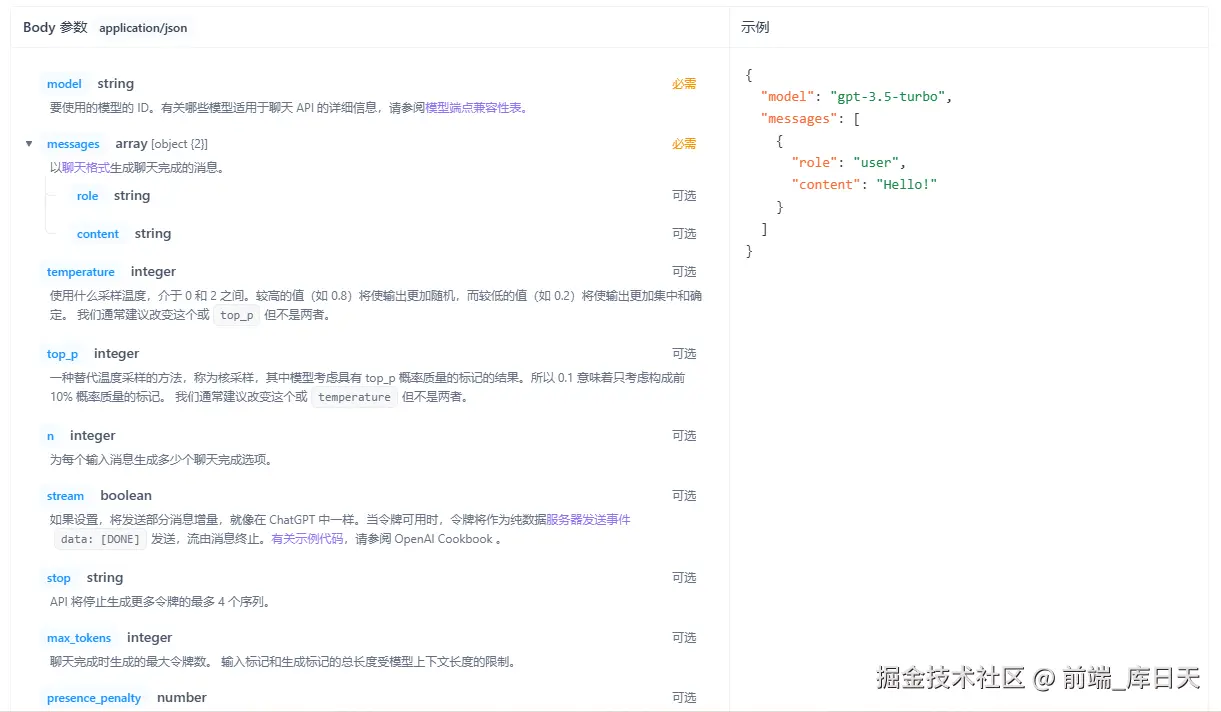Click the top_p parameter name
This screenshot has width=1221, height=712.
[62, 353]
